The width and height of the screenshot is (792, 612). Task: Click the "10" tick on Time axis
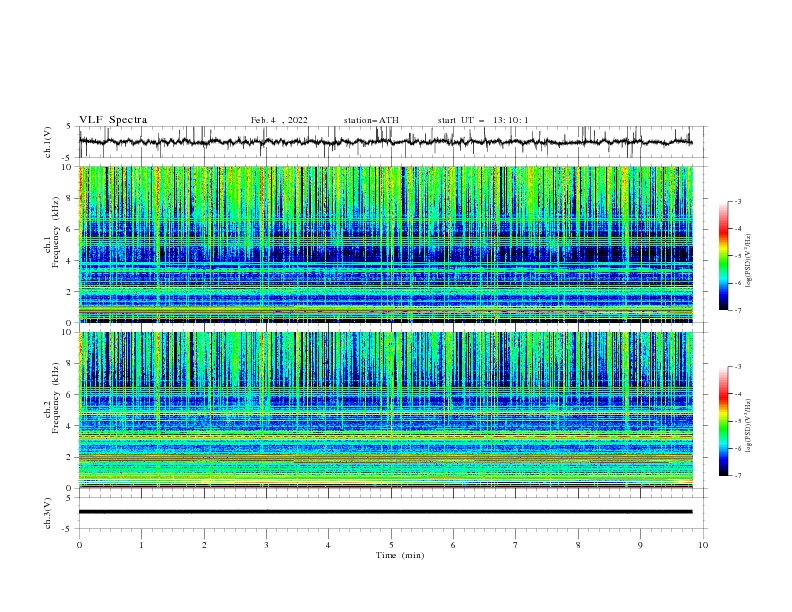click(x=703, y=545)
